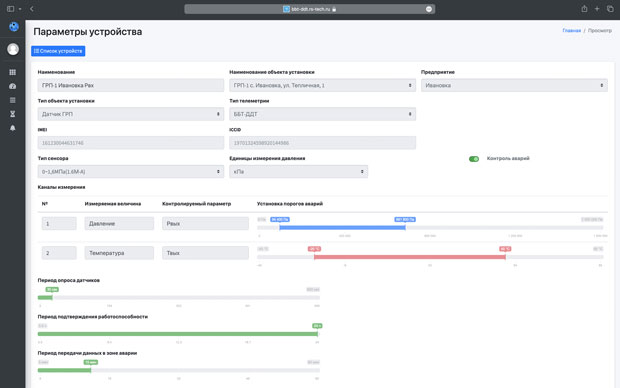Image resolution: width=620 pixels, height=388 pixels.
Task: Click the ICCID input field
Action: pos(322,143)
